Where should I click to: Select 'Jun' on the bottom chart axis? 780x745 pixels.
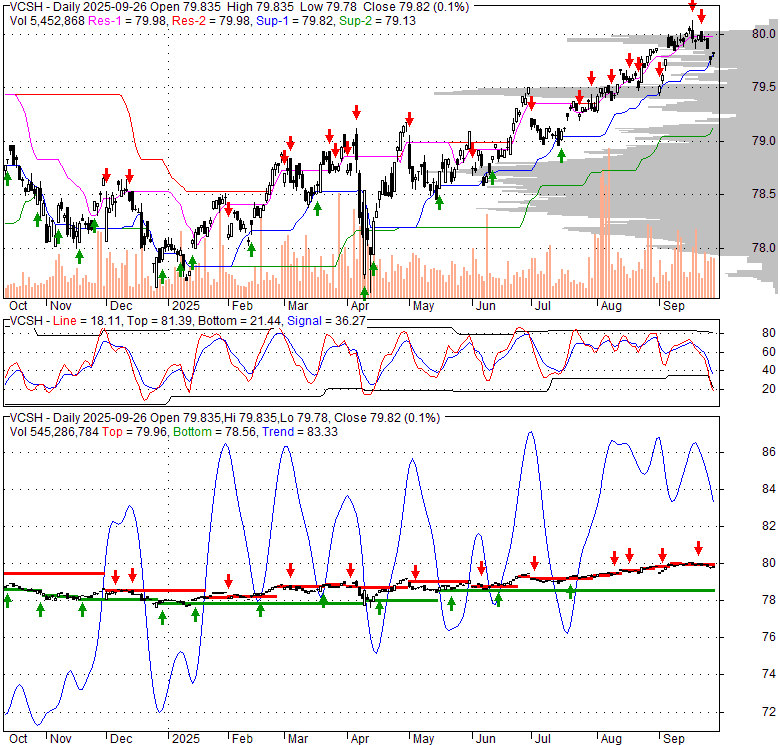(486, 739)
